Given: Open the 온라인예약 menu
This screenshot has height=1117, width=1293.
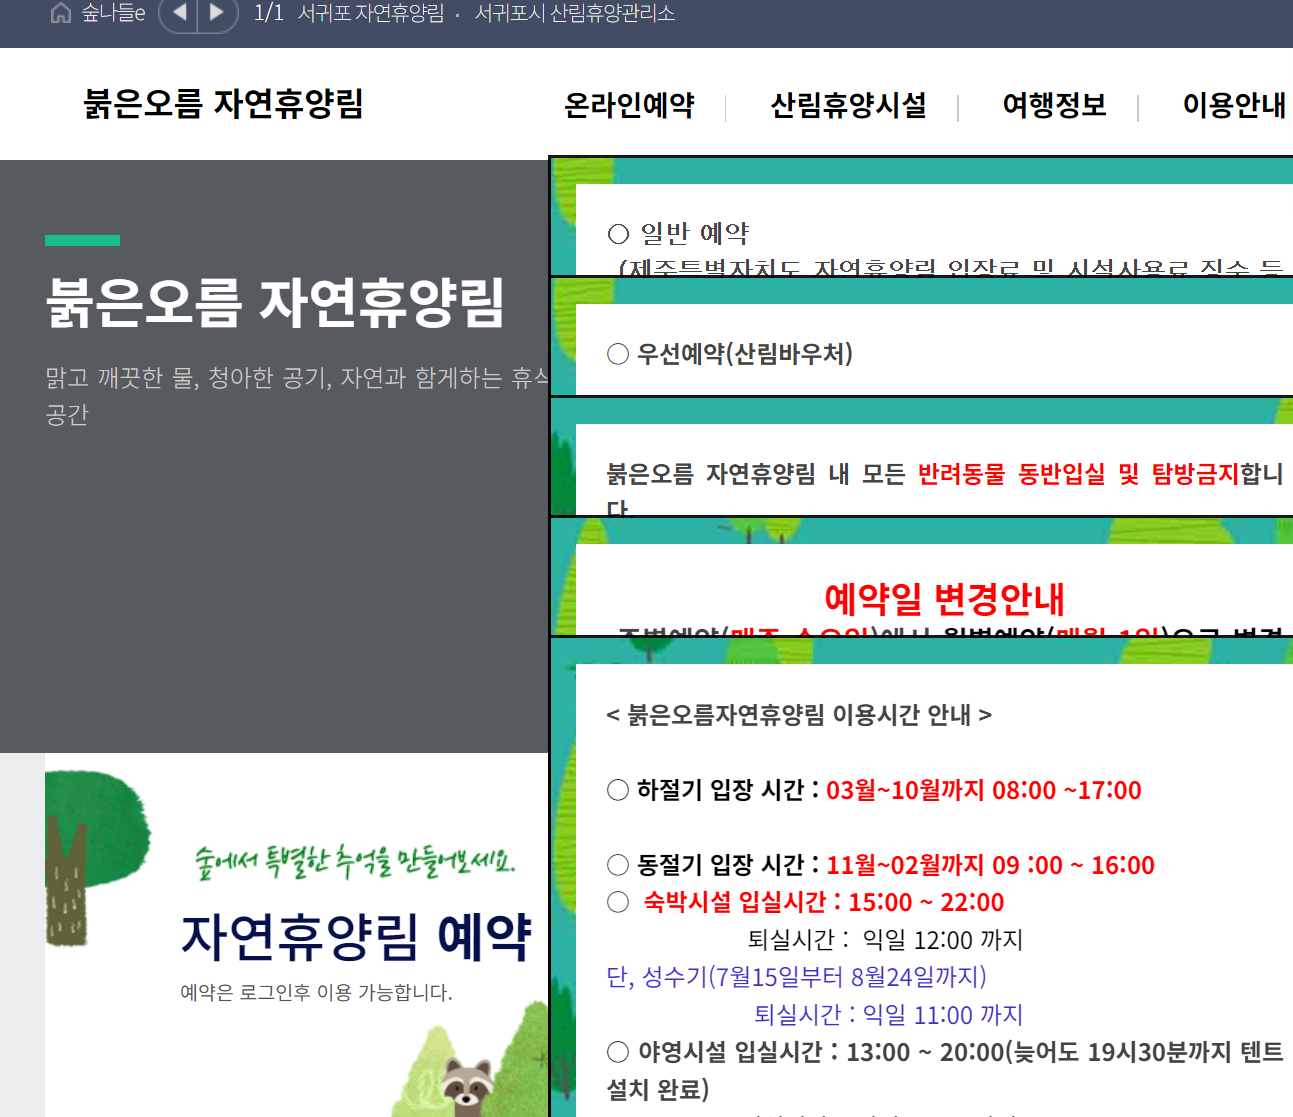Looking at the screenshot, I should coord(629,105).
